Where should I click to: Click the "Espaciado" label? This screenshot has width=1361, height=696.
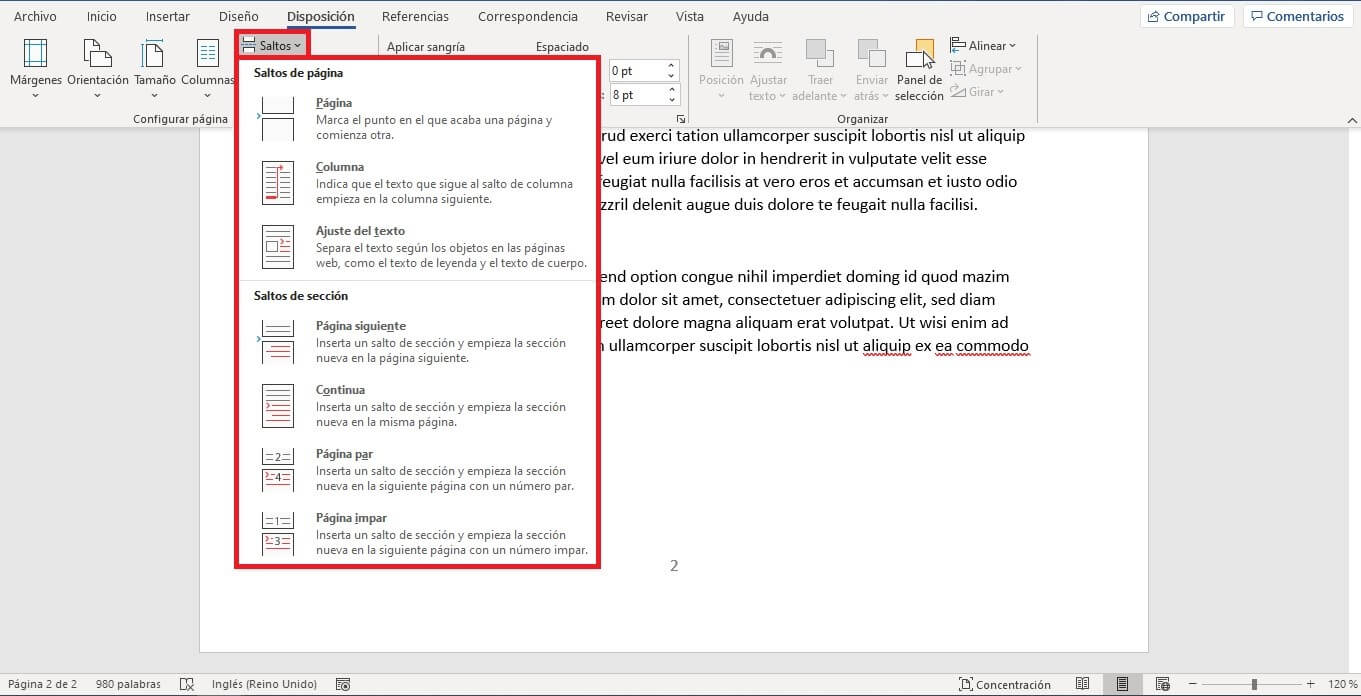(x=562, y=47)
